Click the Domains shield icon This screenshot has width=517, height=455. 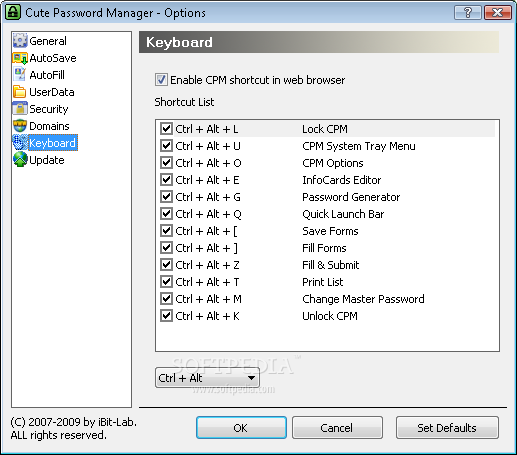pos(20,126)
